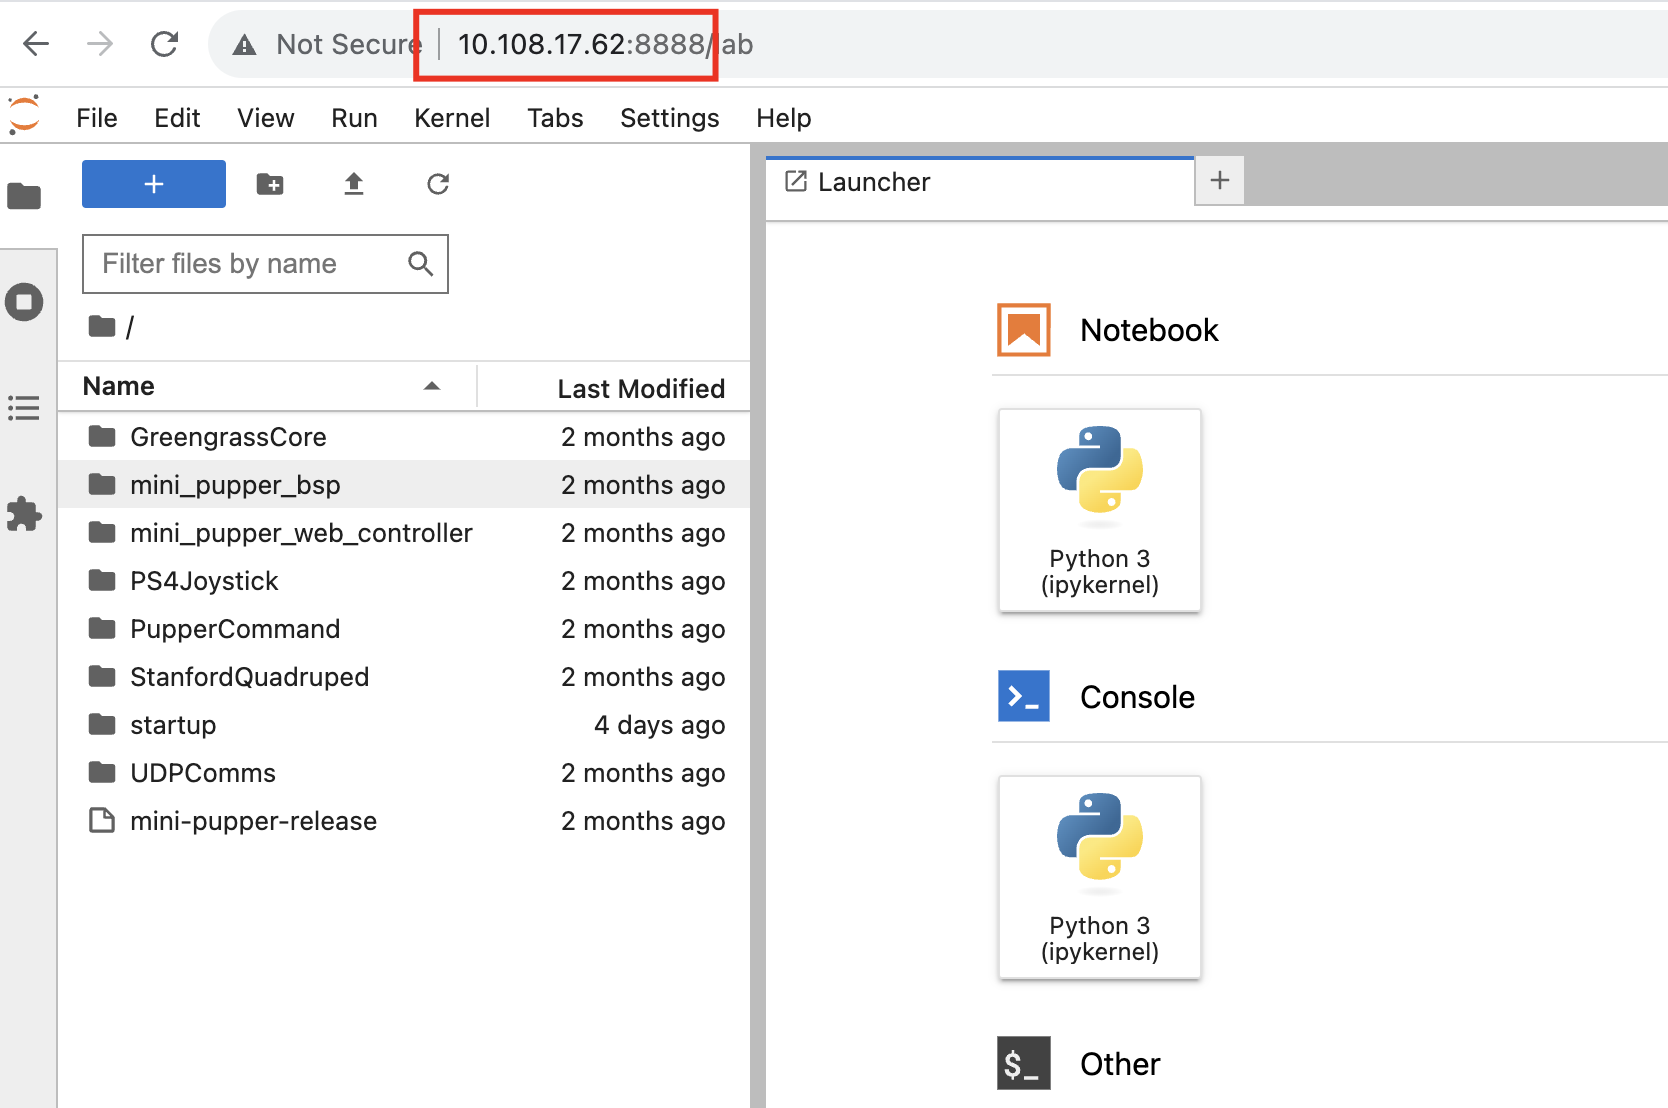Refresh the file browser list

coord(438,184)
